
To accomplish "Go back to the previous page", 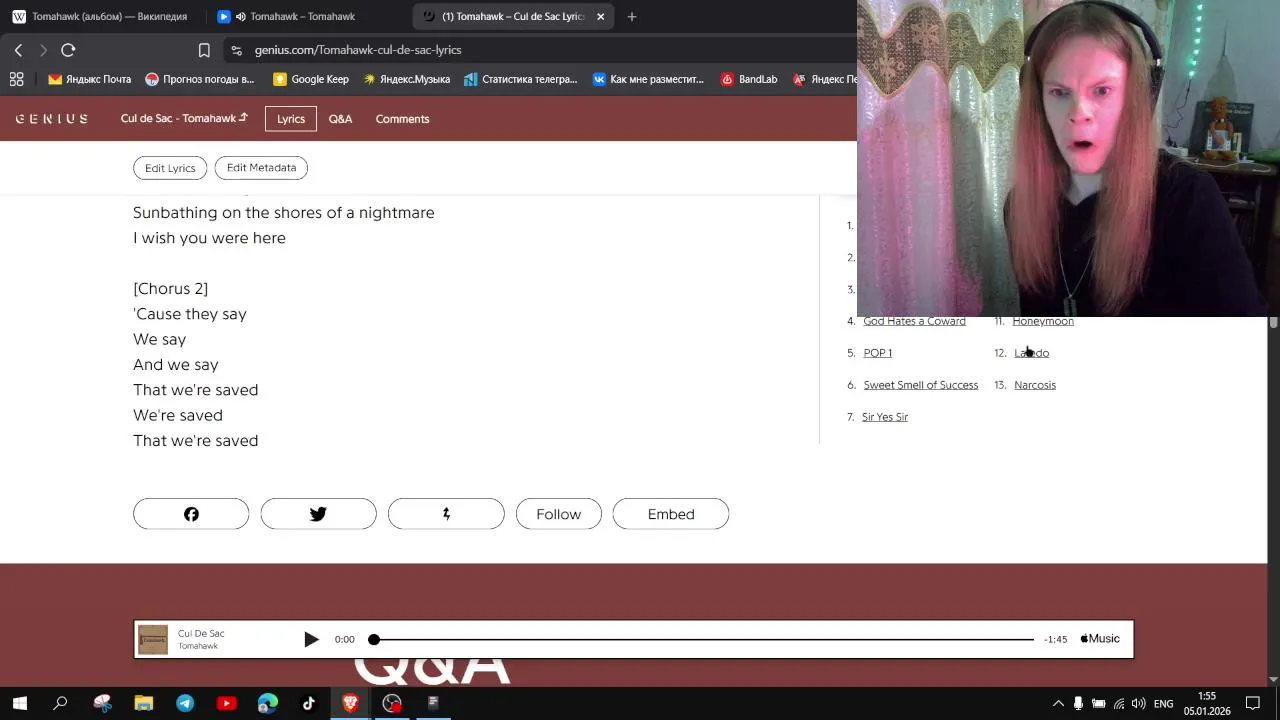I will (x=18, y=50).
